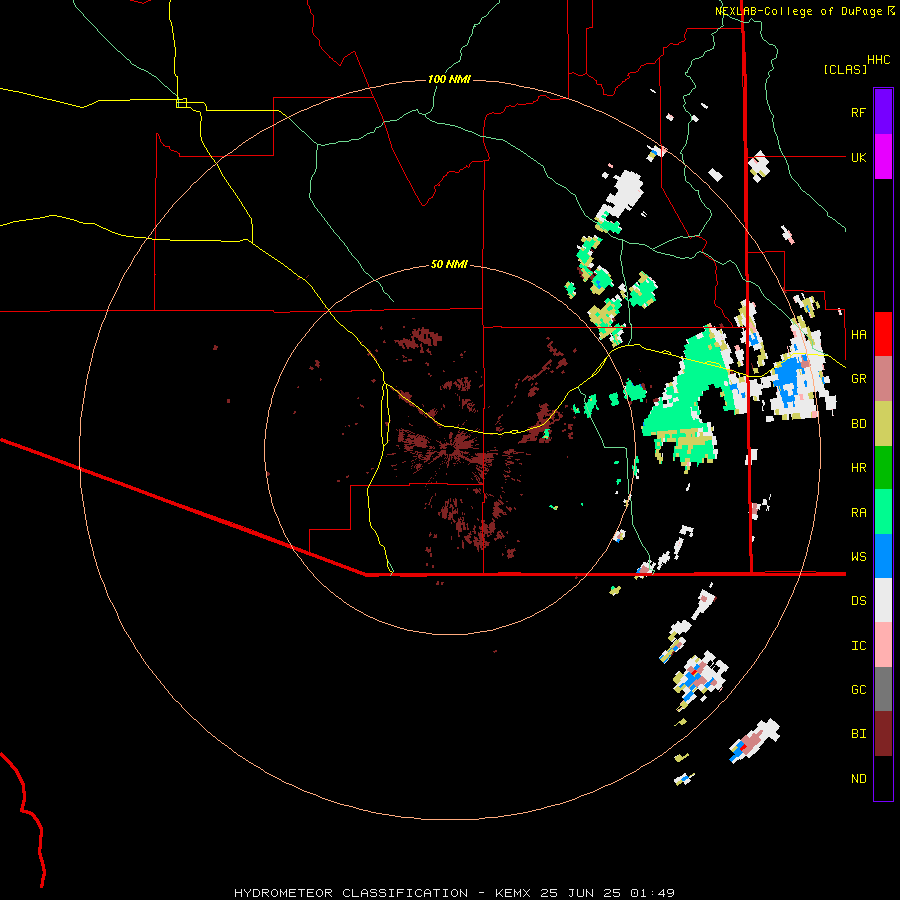This screenshot has height=900, width=900.
Task: Click the DS legend label
Action: click(x=858, y=601)
